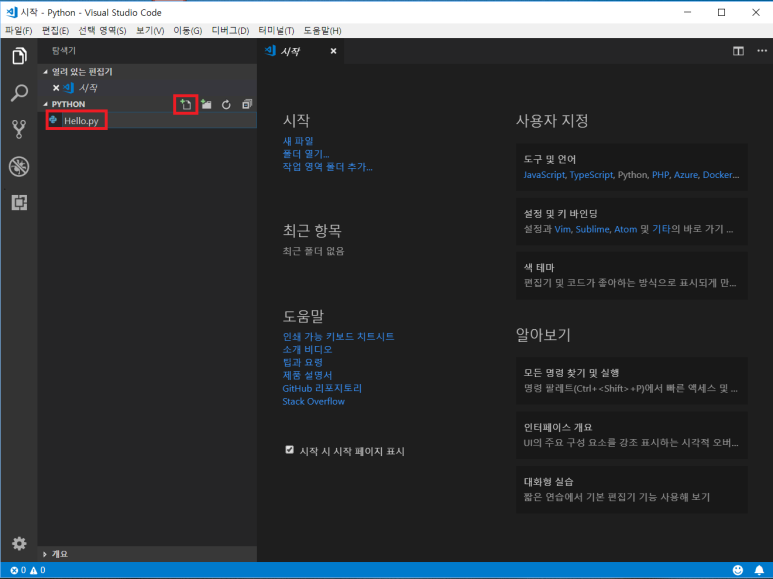
Task: Click the warnings count in status bar
Action: [38, 570]
